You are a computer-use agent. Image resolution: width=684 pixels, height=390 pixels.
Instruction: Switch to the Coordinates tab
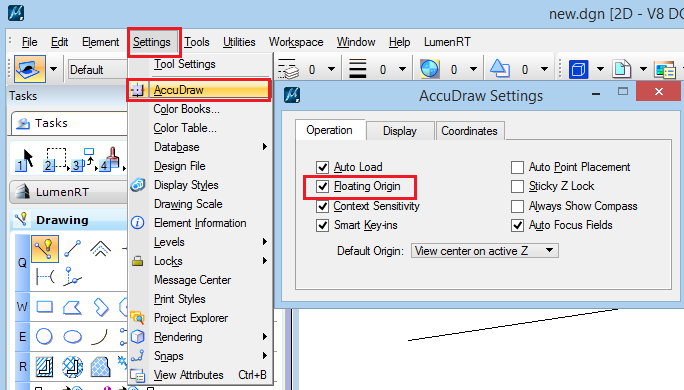tap(469, 131)
